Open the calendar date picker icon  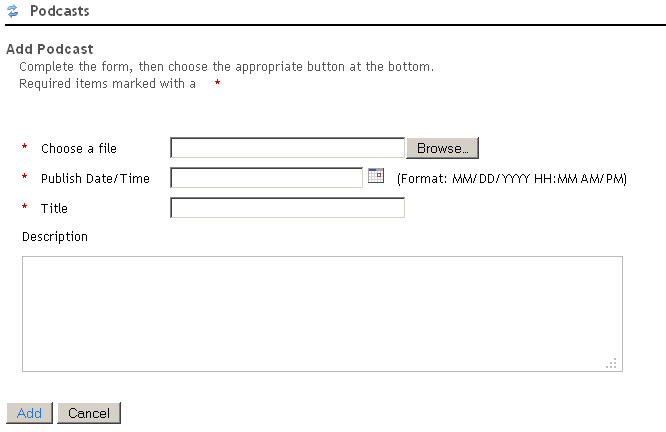point(376,176)
